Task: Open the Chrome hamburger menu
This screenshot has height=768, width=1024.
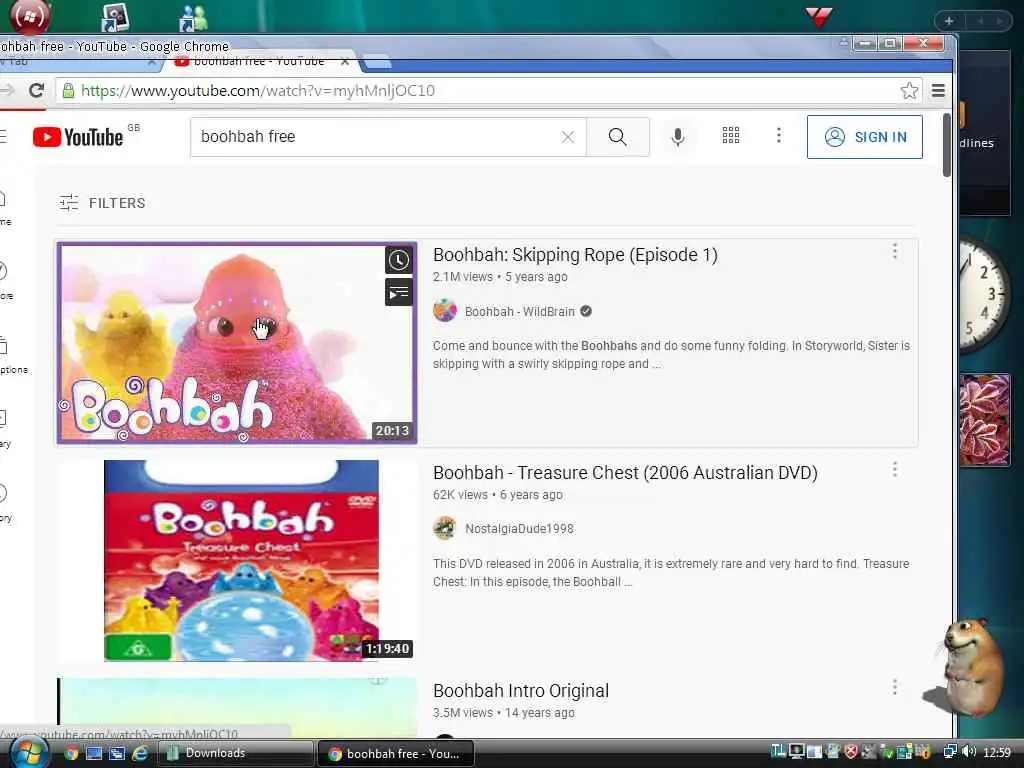Action: point(938,90)
